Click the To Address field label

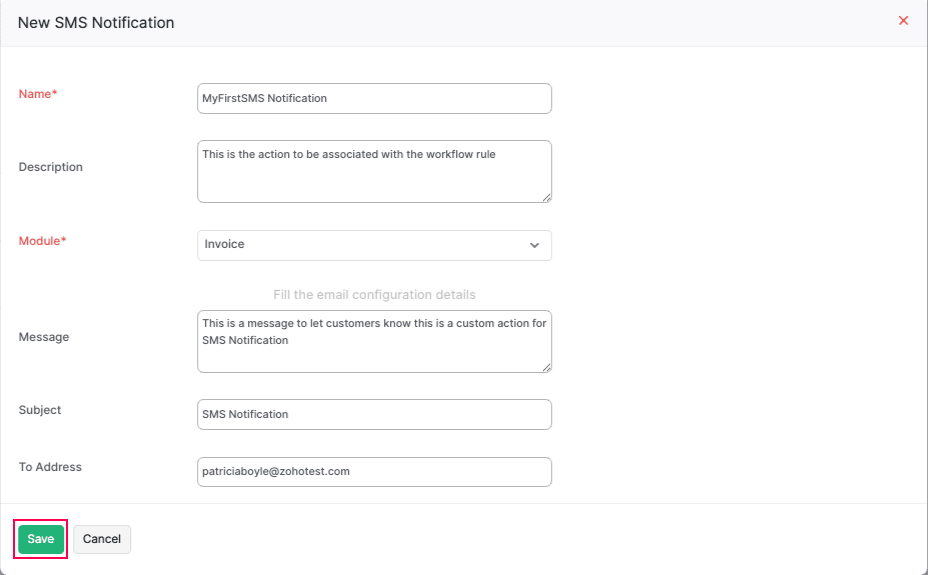[x=50, y=467]
